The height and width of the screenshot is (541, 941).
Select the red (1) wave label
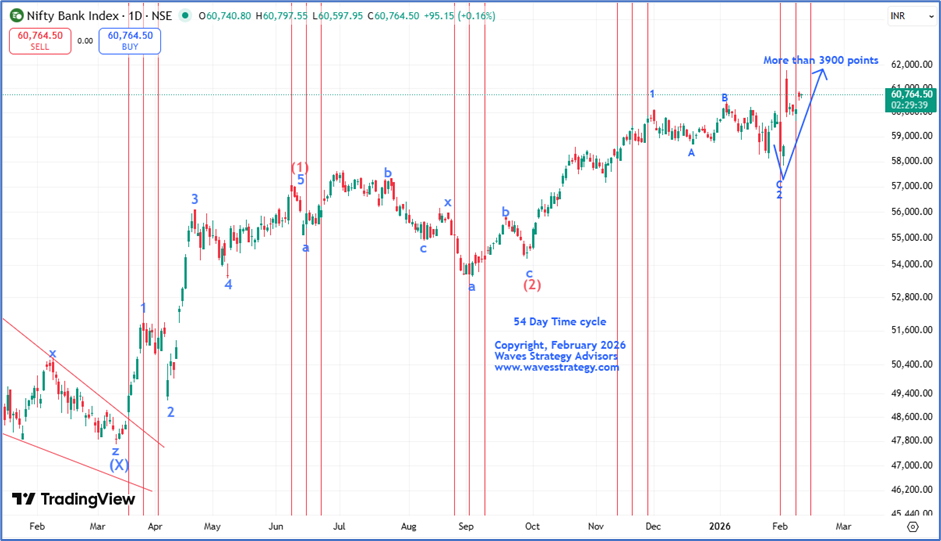pyautogui.click(x=300, y=168)
